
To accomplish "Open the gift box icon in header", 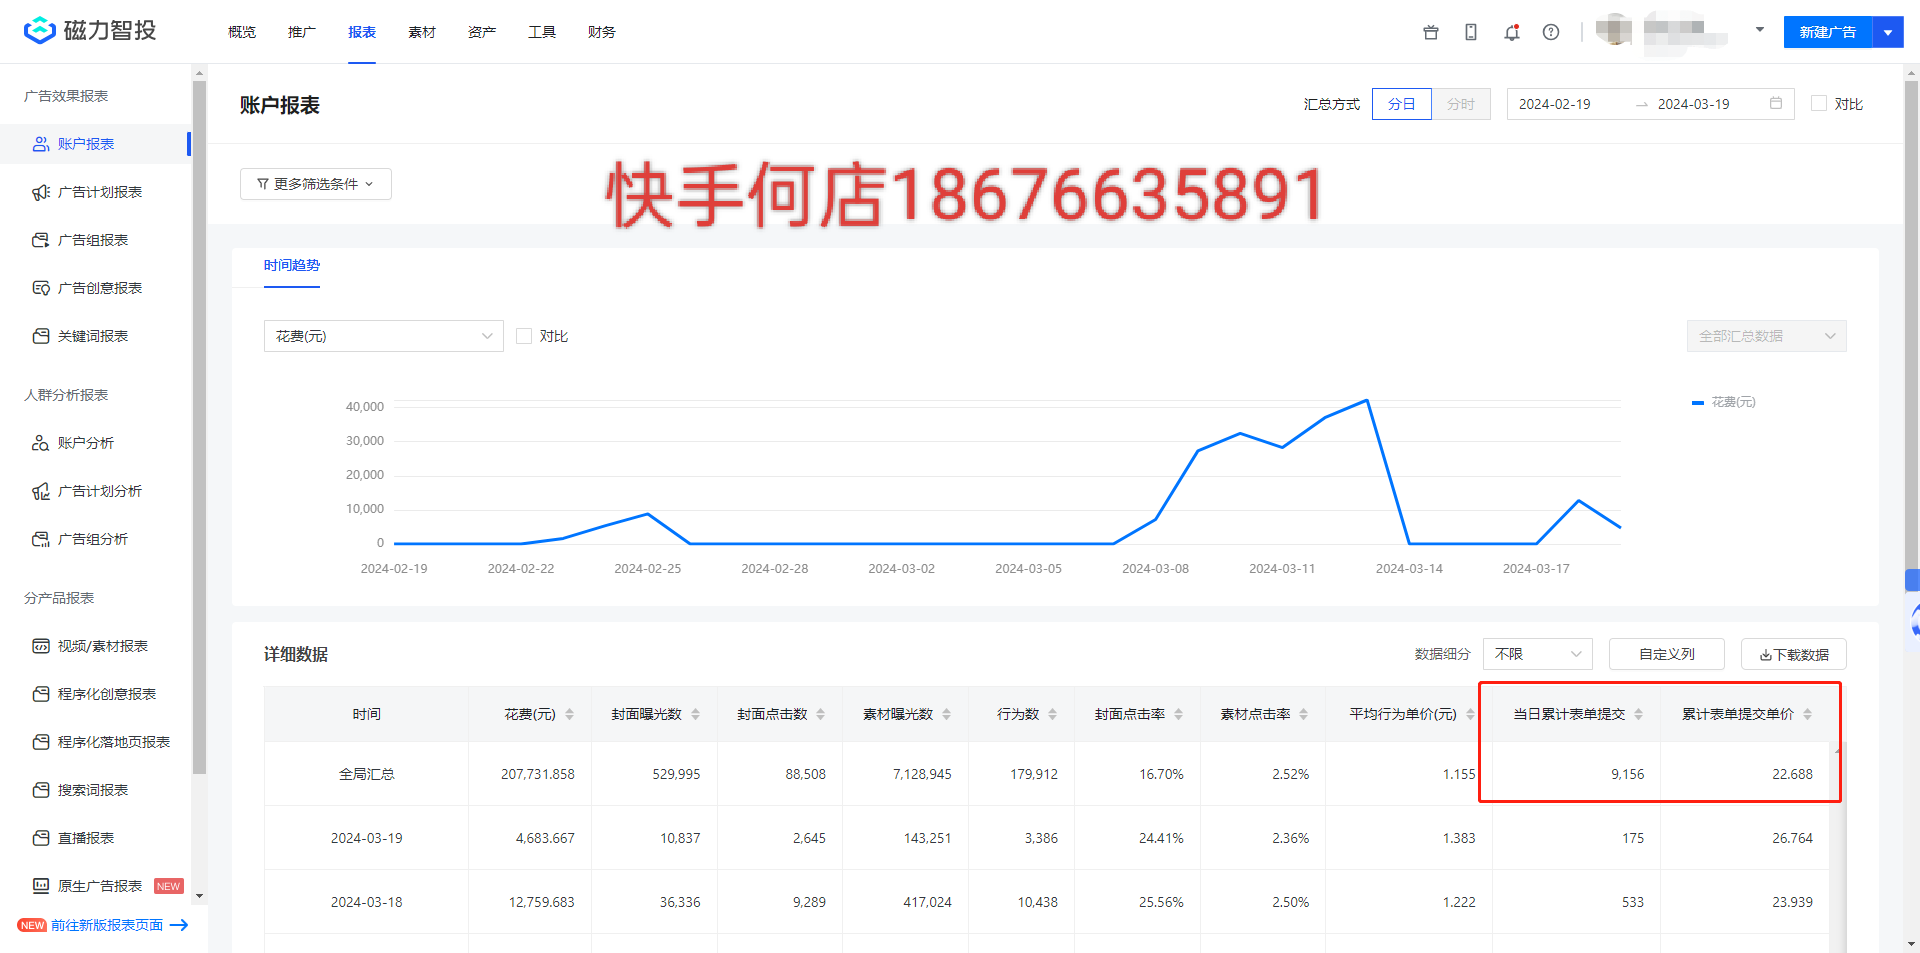I will pos(1431,32).
